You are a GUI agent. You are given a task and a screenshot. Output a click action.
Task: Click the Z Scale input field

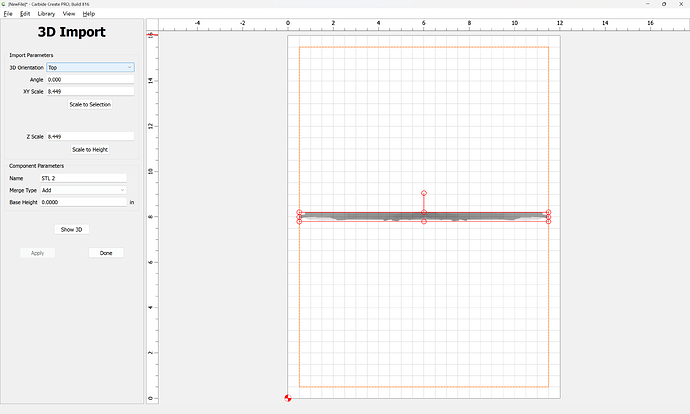tap(90, 136)
